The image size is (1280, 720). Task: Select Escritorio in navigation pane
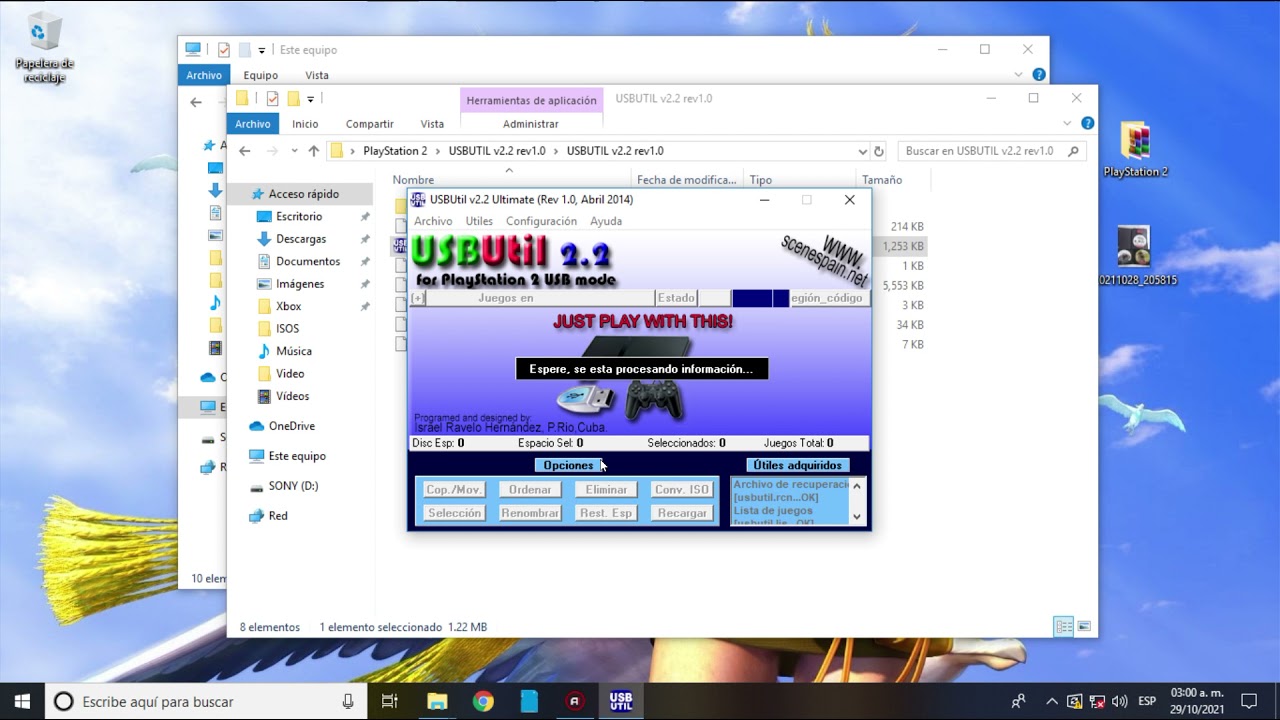pyautogui.click(x=299, y=216)
